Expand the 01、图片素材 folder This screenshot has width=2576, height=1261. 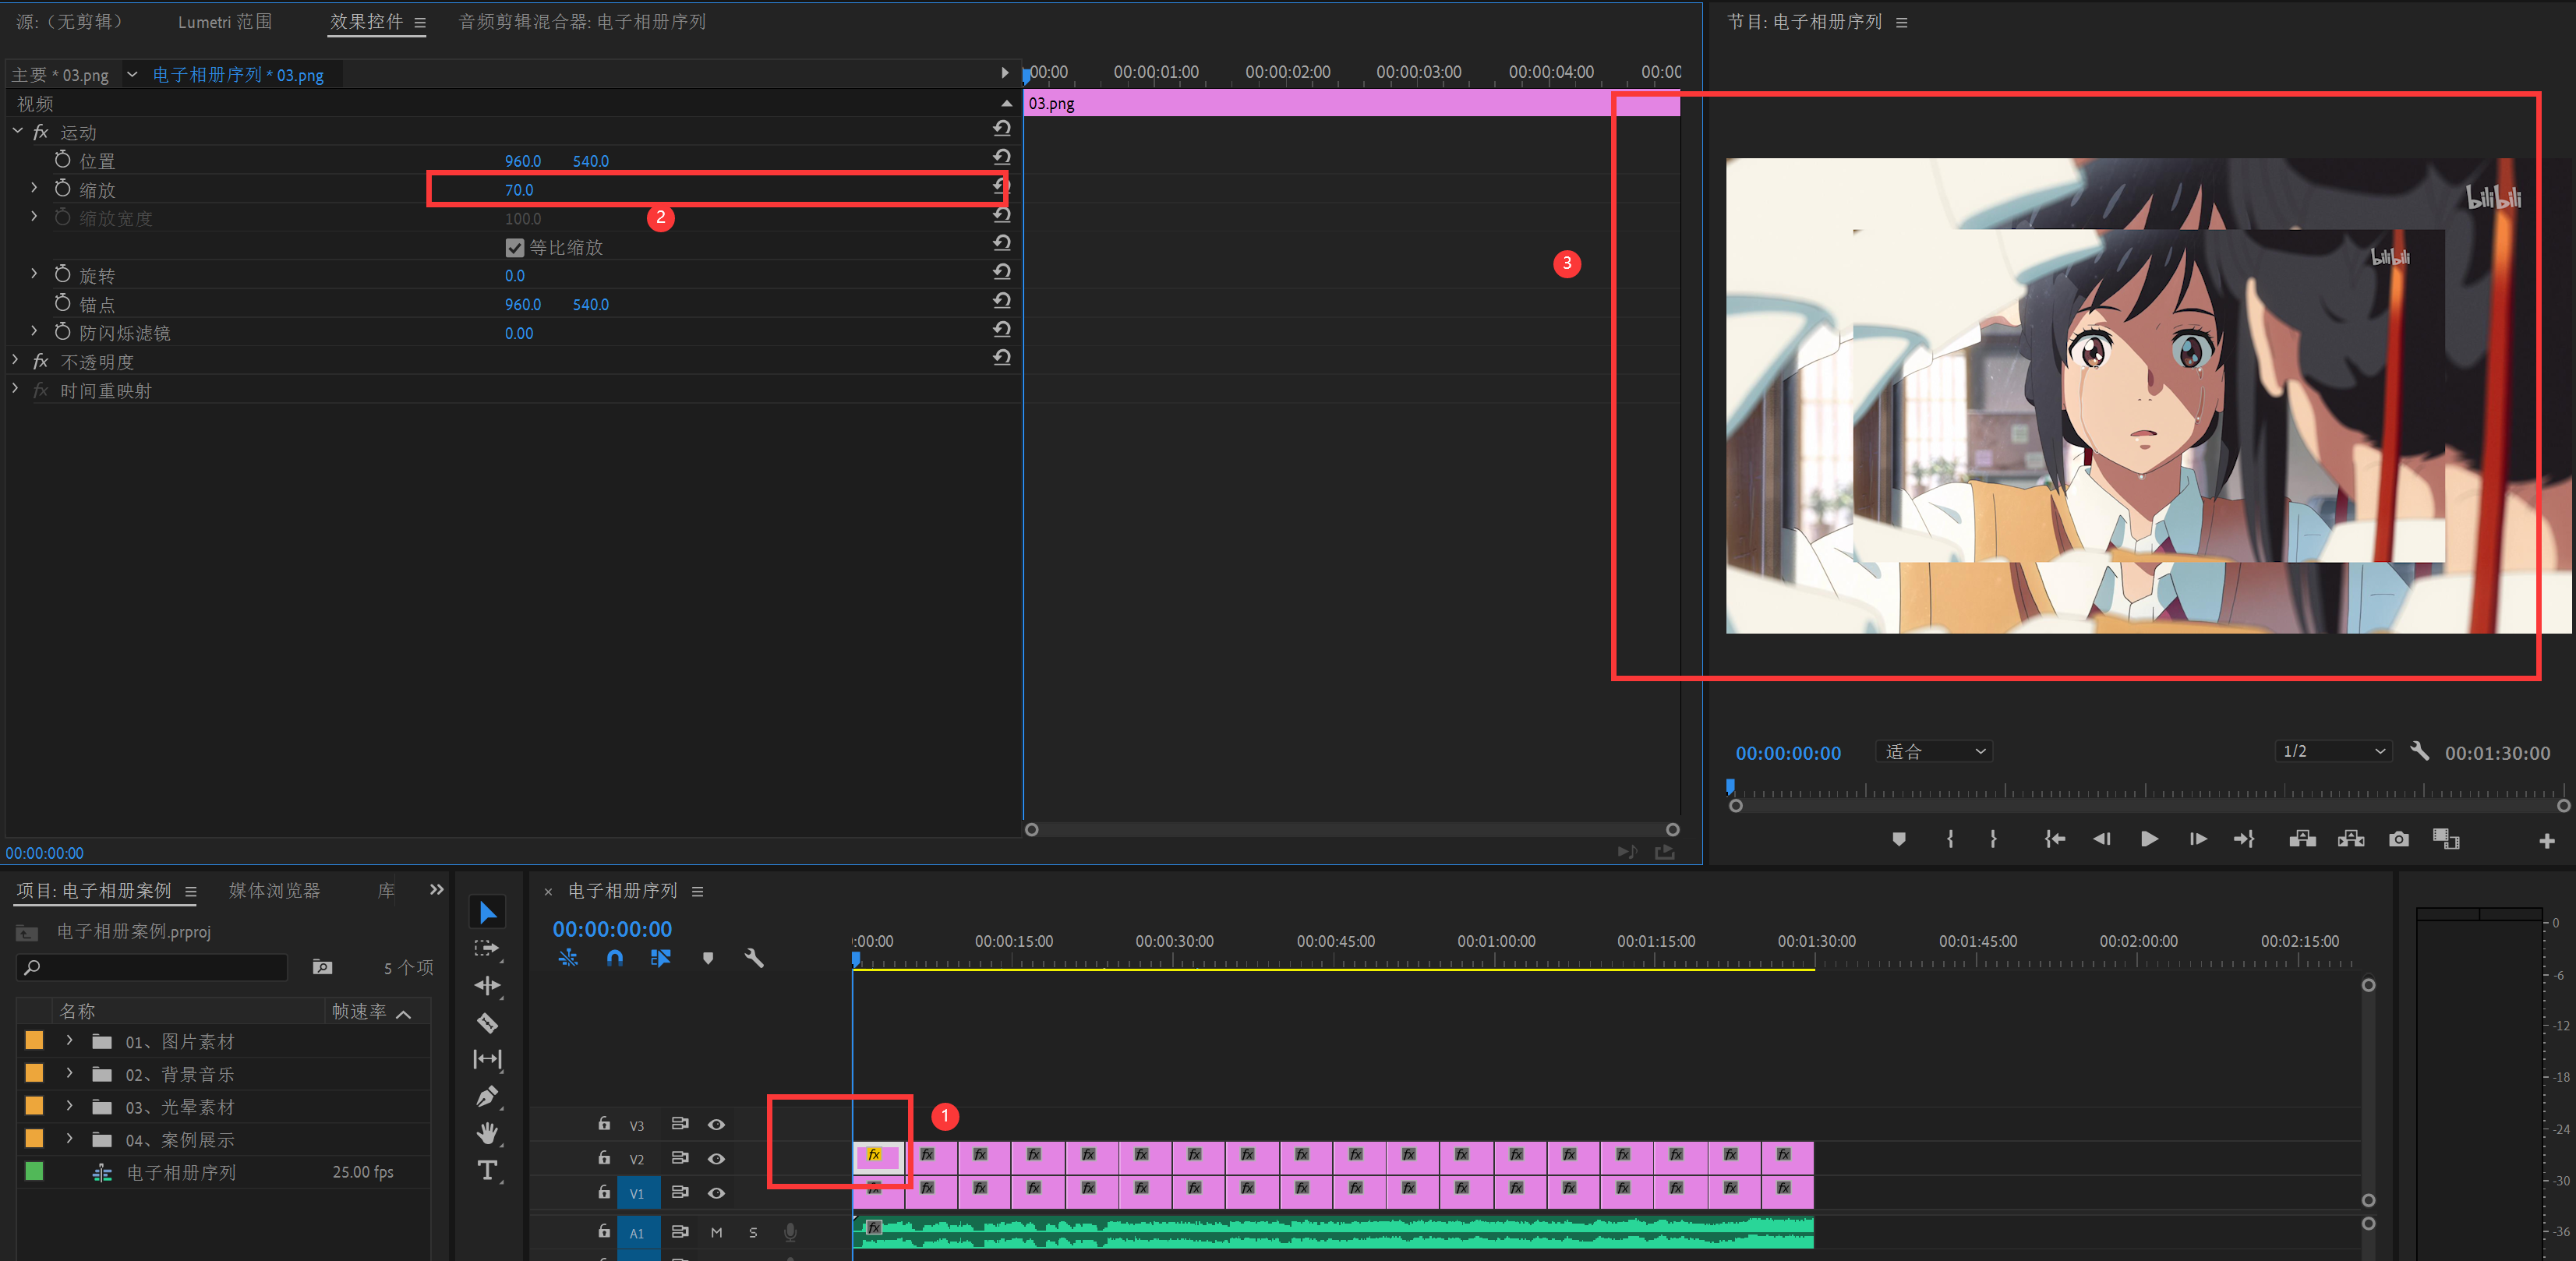[69, 1040]
